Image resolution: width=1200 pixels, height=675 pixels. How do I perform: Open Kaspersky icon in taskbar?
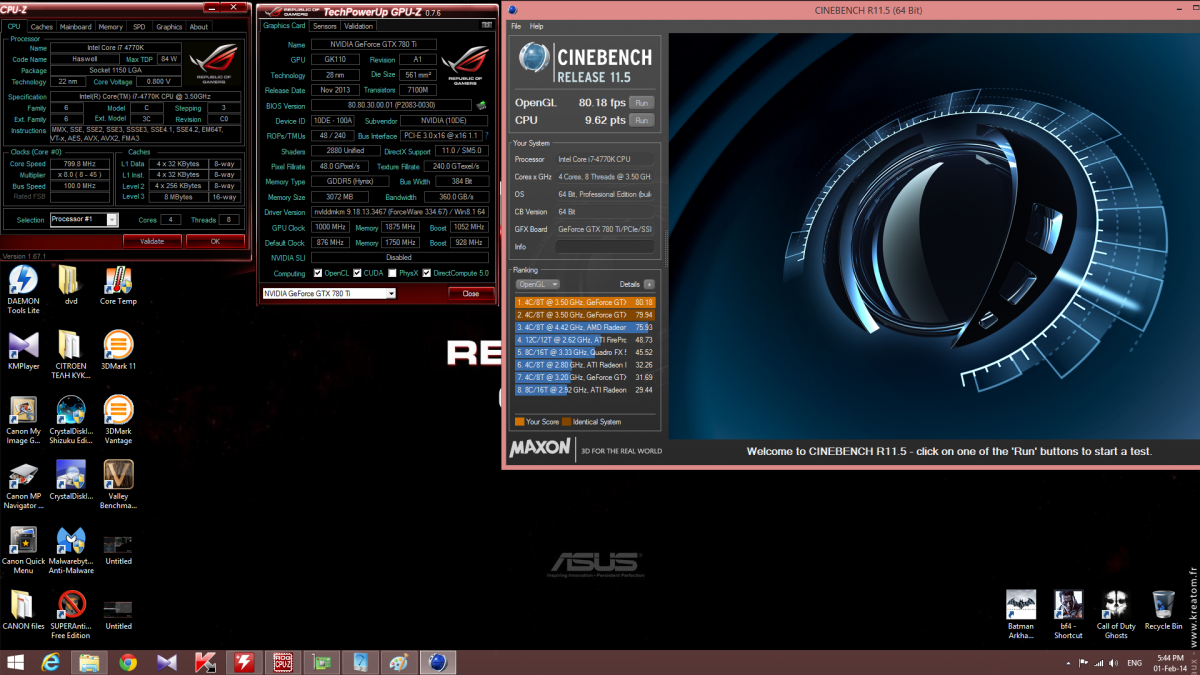click(x=205, y=662)
